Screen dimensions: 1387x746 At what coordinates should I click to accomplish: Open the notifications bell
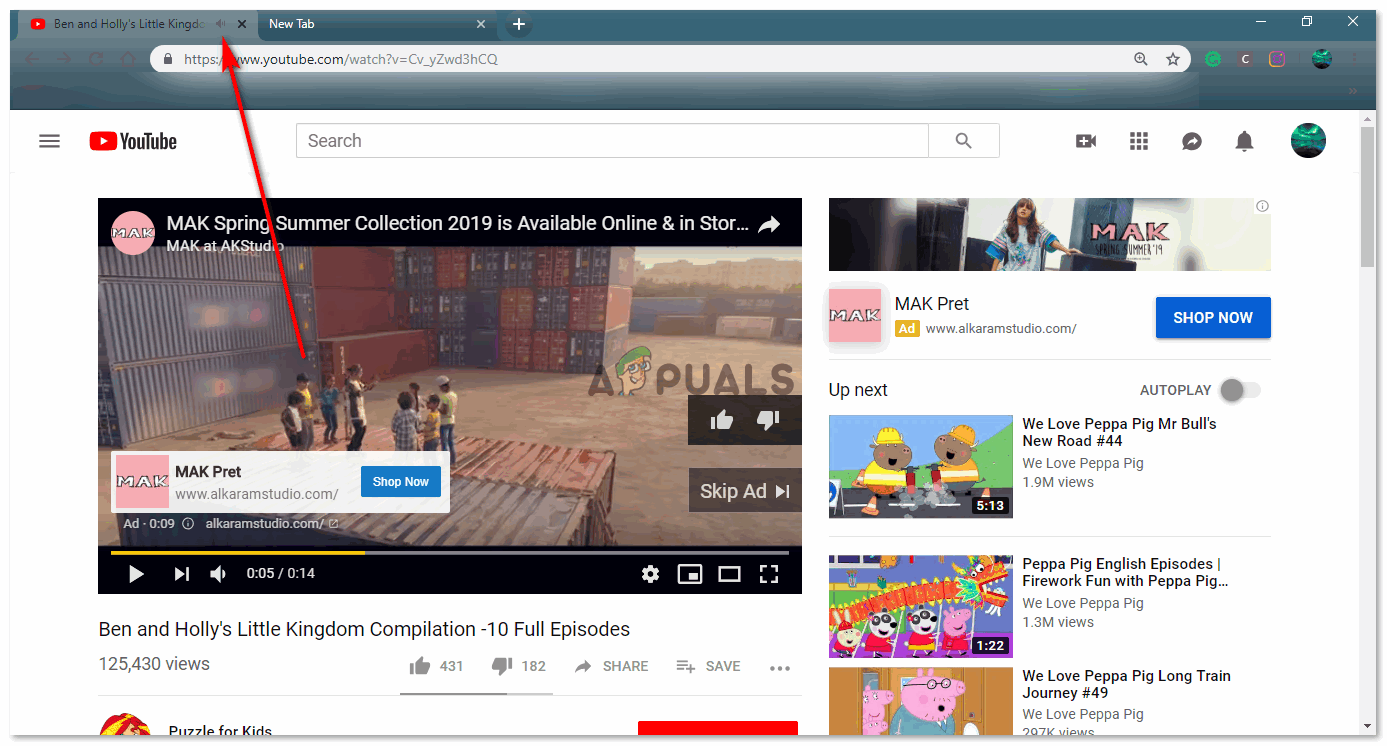point(1244,141)
